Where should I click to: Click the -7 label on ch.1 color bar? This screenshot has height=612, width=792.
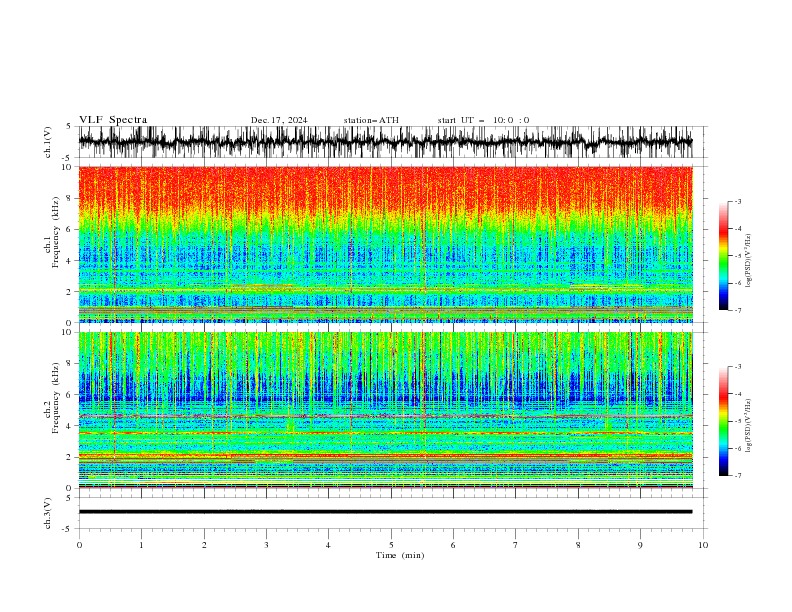pyautogui.click(x=737, y=310)
